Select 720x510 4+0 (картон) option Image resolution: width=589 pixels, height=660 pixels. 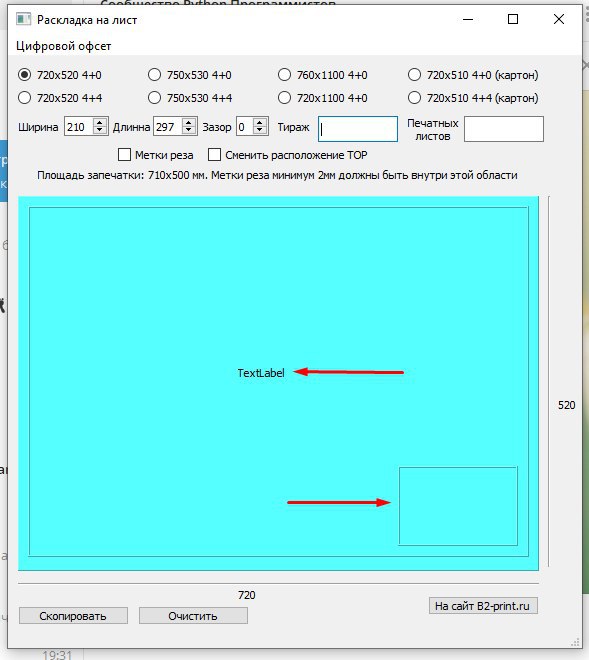(x=473, y=75)
